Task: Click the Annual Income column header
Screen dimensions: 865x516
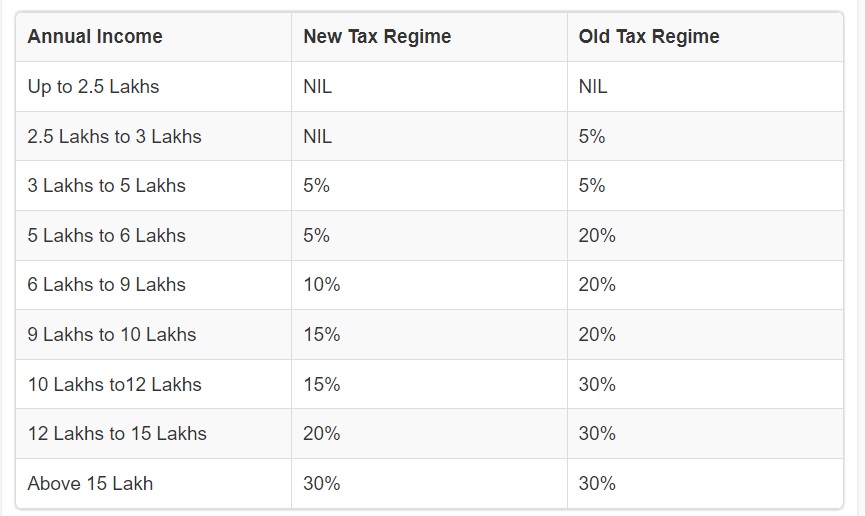Action: pyautogui.click(x=95, y=37)
